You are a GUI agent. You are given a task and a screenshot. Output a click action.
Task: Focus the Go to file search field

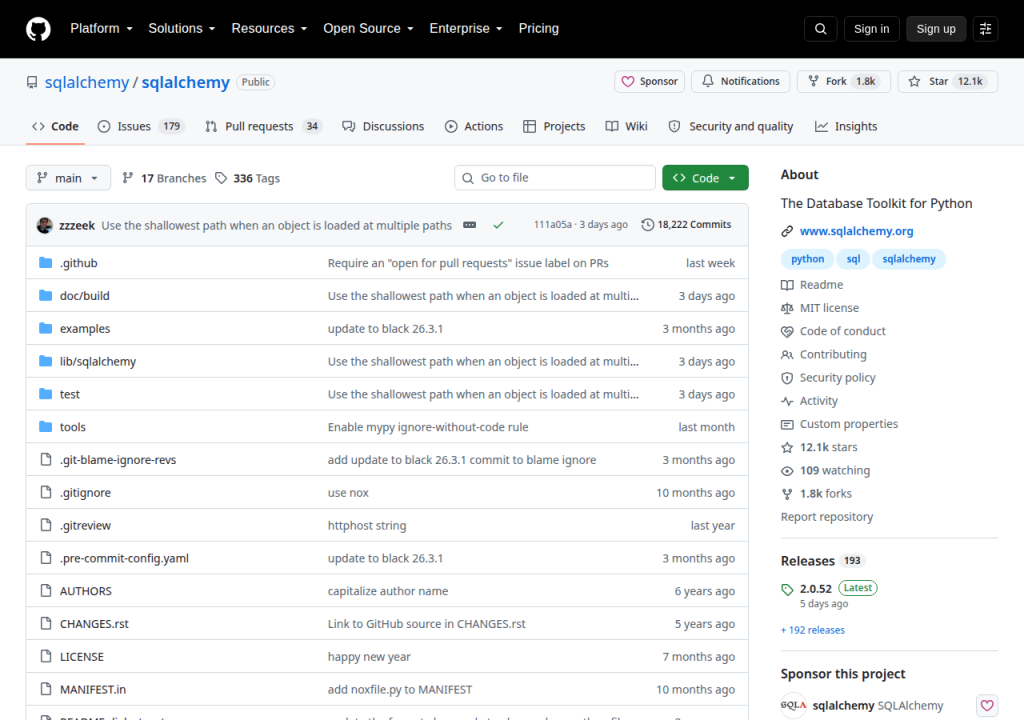point(554,178)
